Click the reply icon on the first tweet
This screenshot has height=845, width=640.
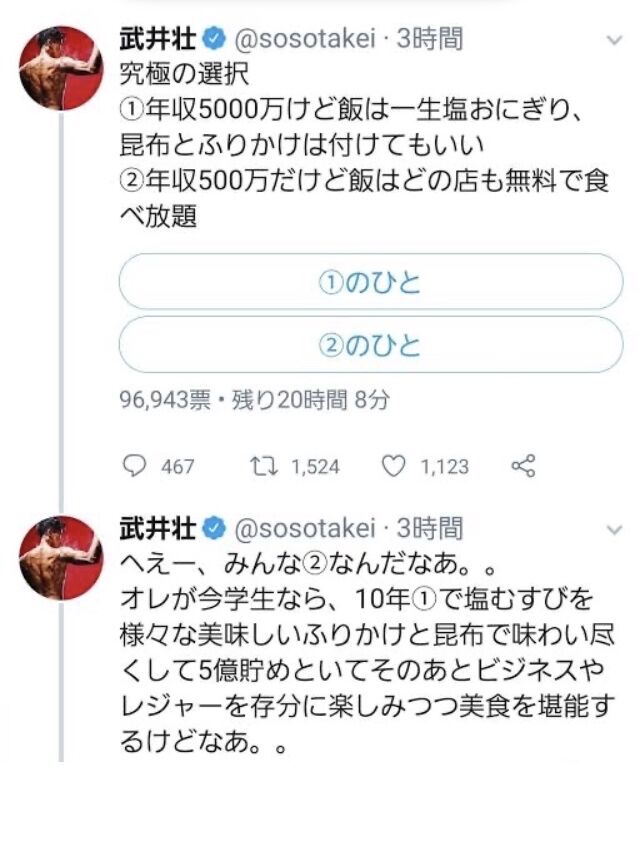[134, 466]
